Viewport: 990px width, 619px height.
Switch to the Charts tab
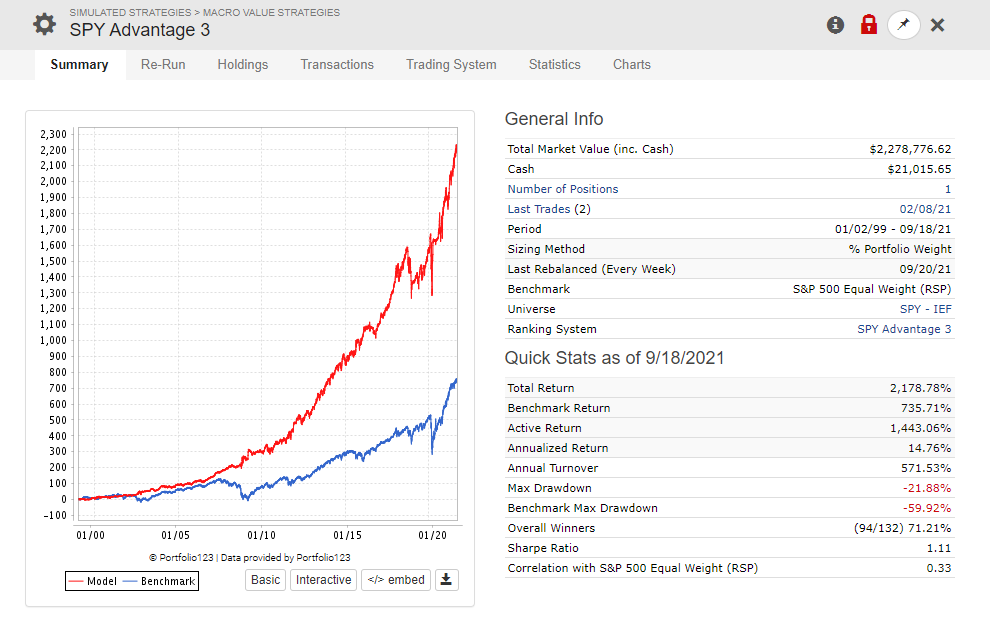coord(631,64)
